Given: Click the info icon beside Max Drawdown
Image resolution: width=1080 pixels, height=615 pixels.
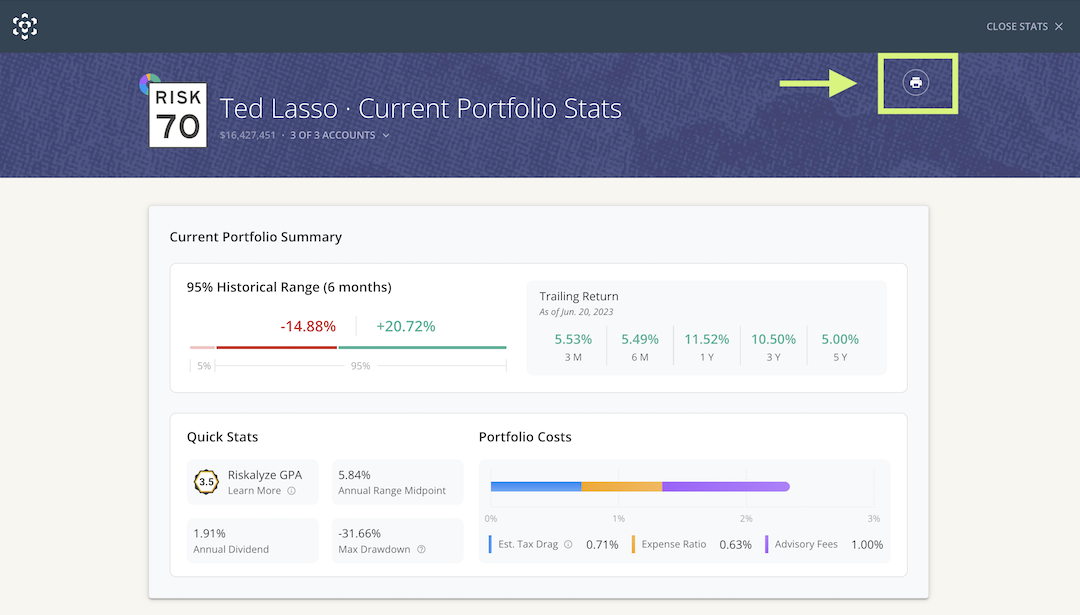Looking at the screenshot, I should (420, 547).
